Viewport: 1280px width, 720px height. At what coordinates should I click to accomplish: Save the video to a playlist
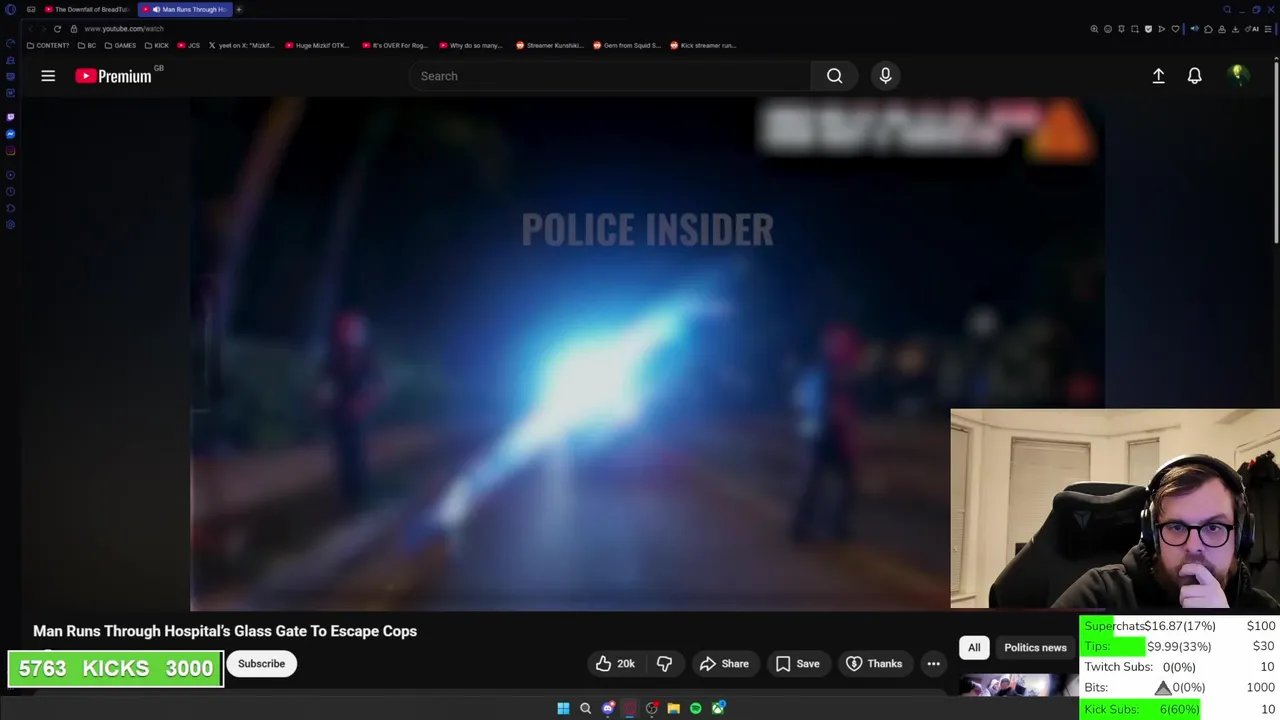pyautogui.click(x=797, y=664)
